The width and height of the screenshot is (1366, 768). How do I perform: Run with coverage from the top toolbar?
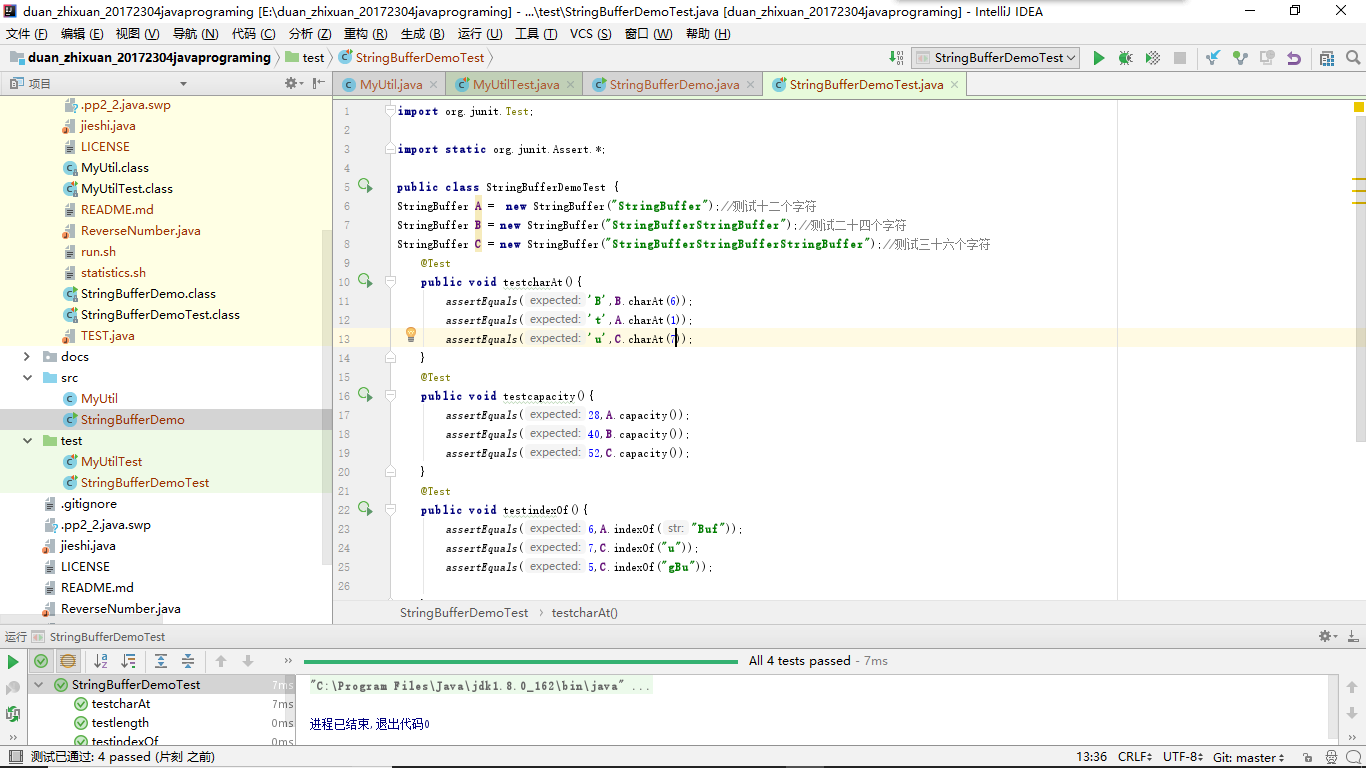tap(1152, 58)
